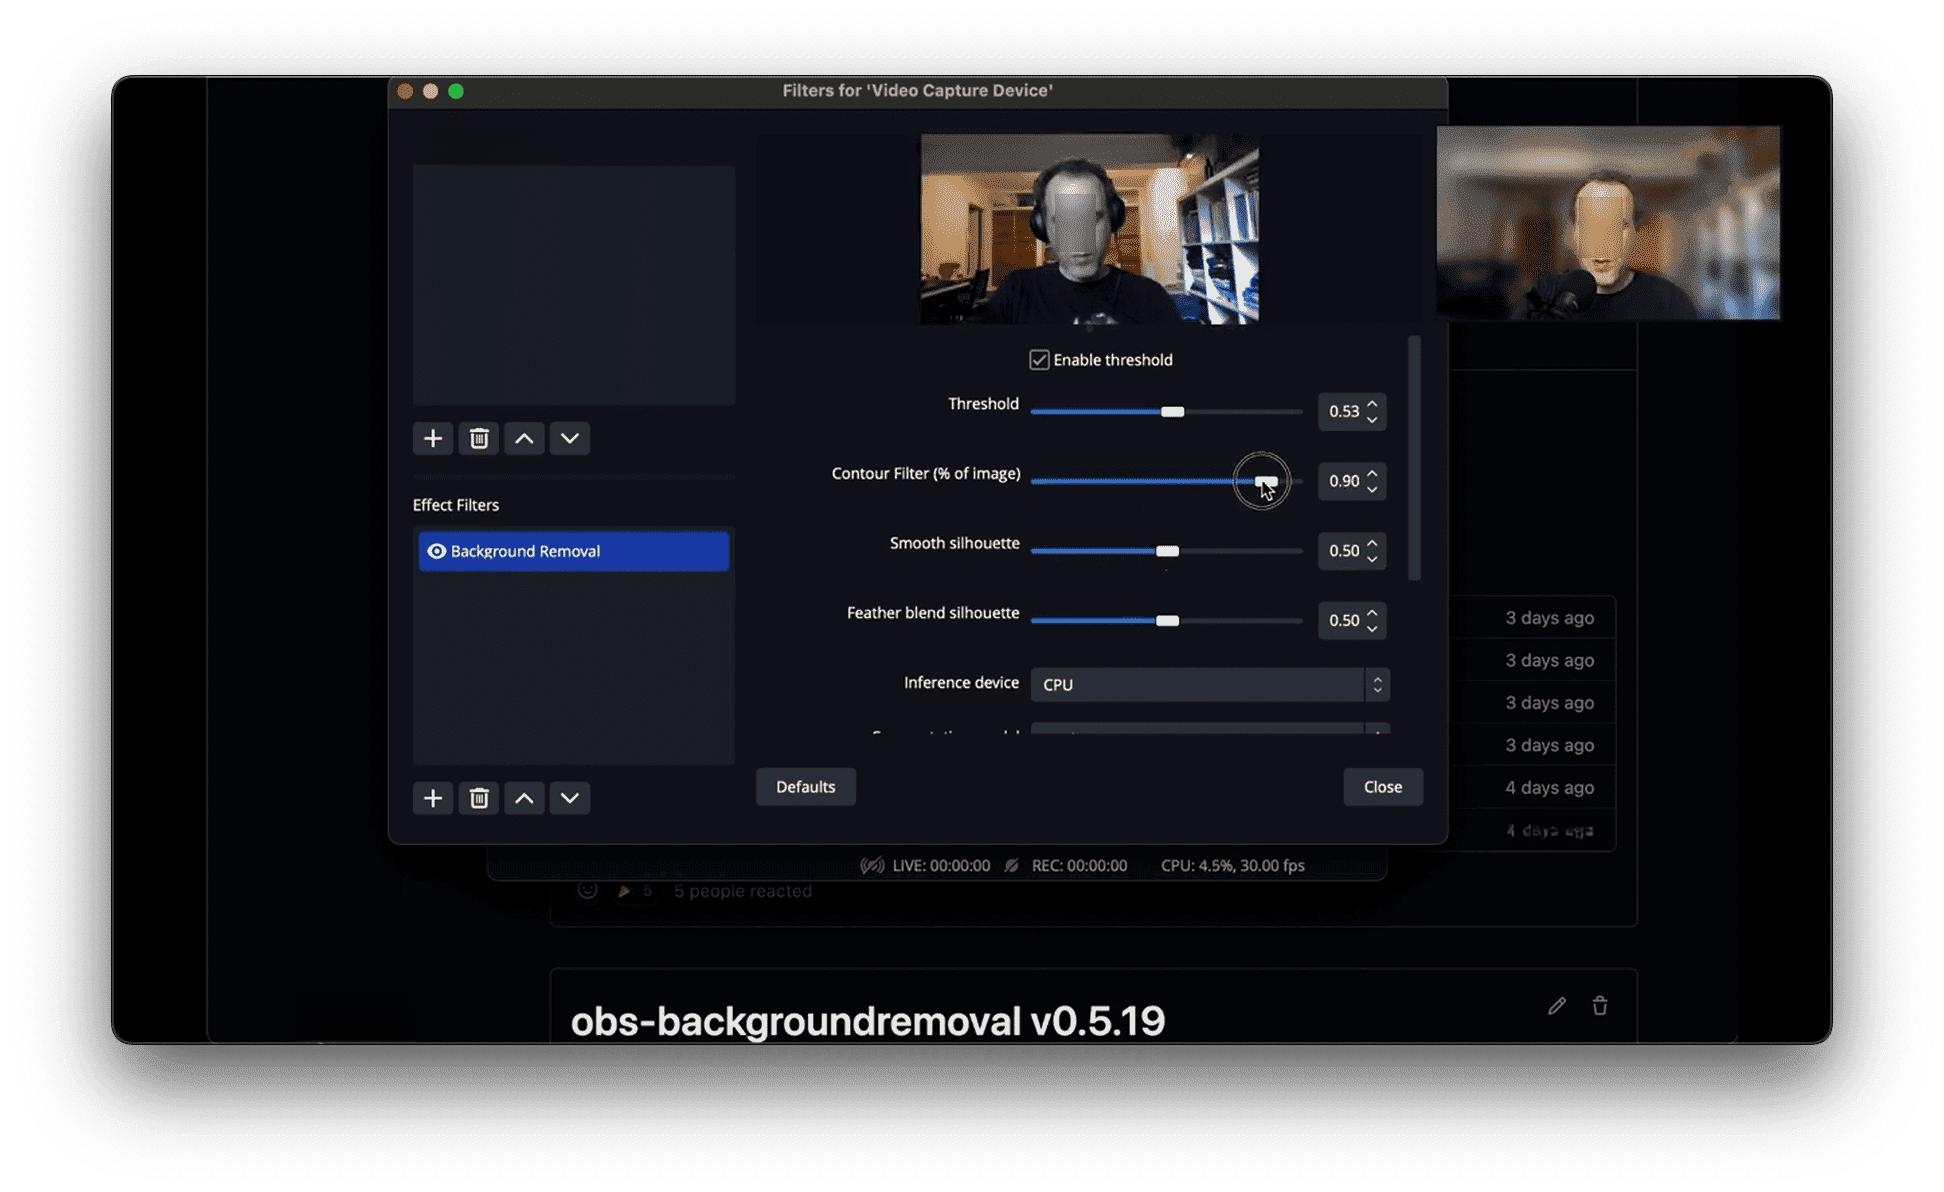Close the Filters dialog with the Close button
Screen dimensions: 1944x1192
[x=1383, y=787]
